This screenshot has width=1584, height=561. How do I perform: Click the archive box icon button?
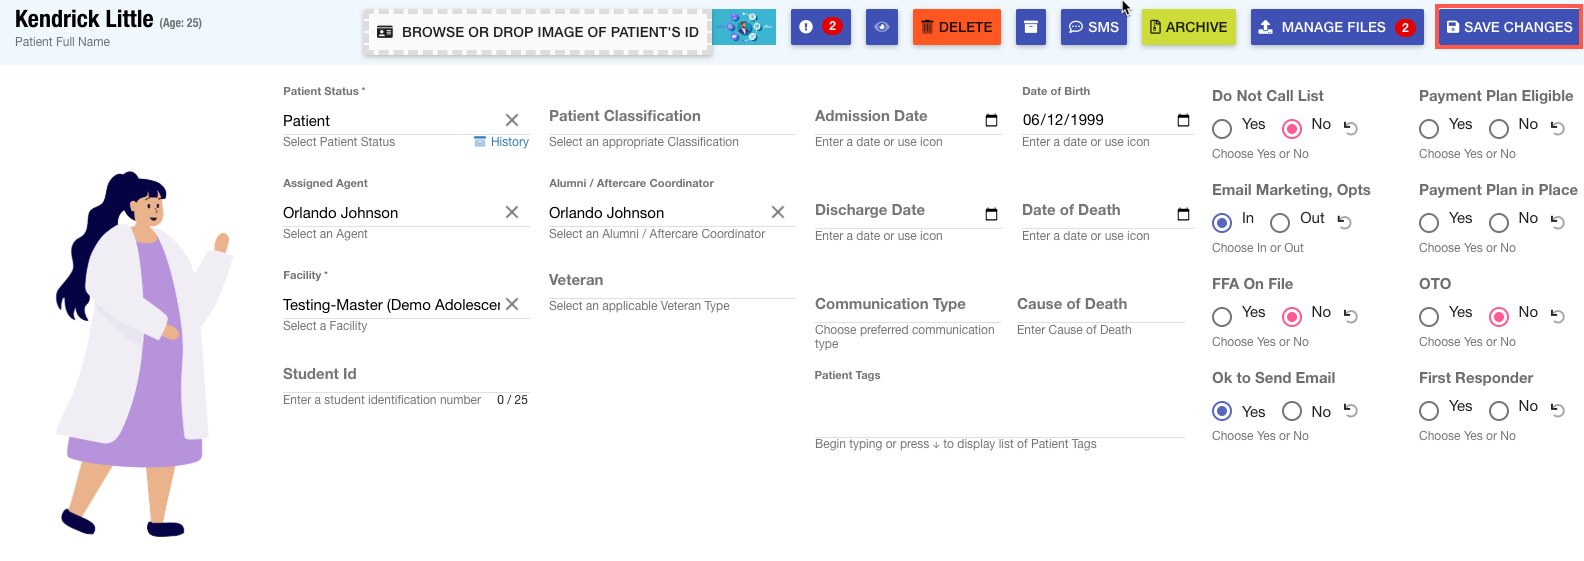pyautogui.click(x=1031, y=27)
